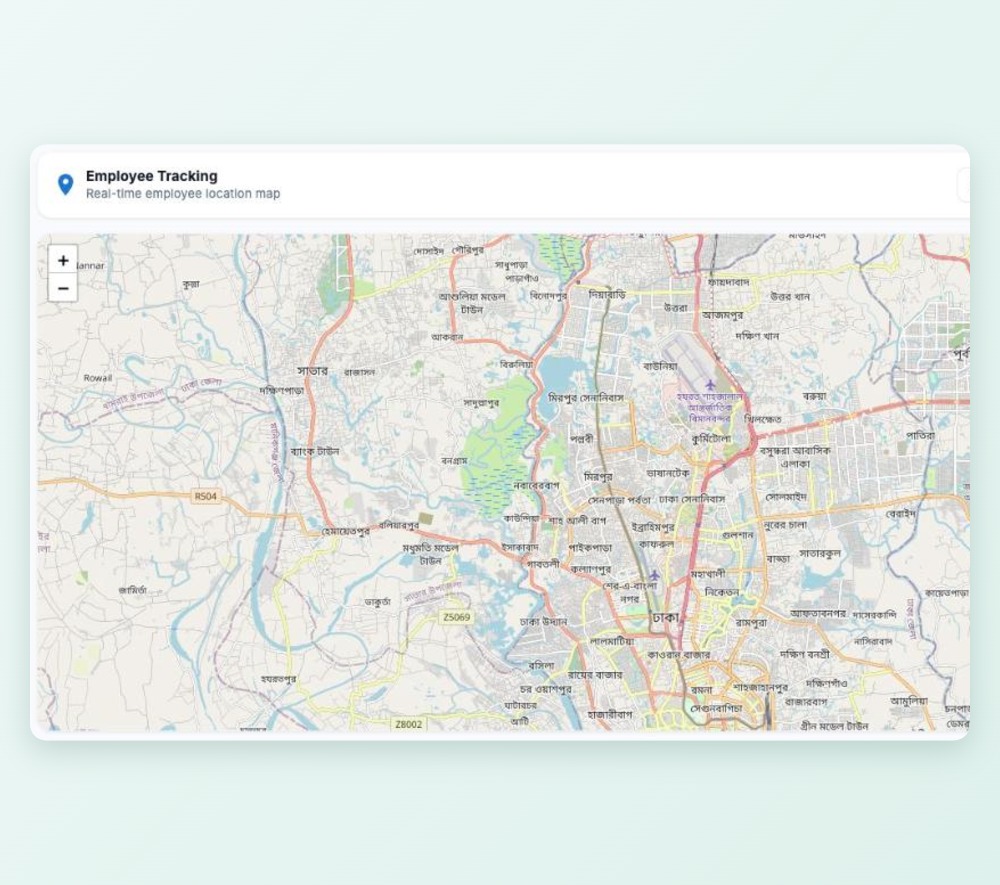
Task: Click the সাভার town label
Action: (x=312, y=370)
